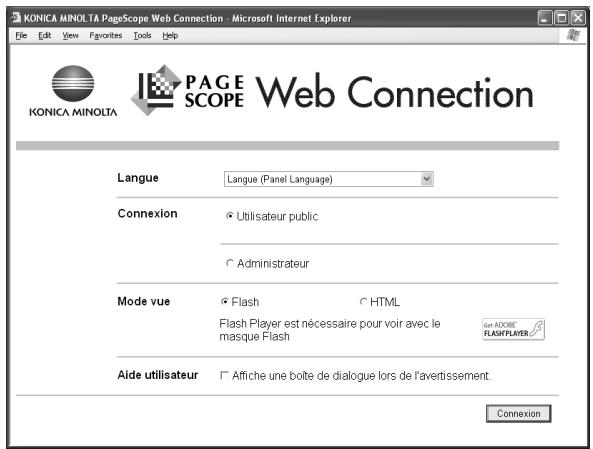Image resolution: width=593 pixels, height=449 pixels.
Task: Maximize the Internet Explorer window
Action: [x=561, y=18]
